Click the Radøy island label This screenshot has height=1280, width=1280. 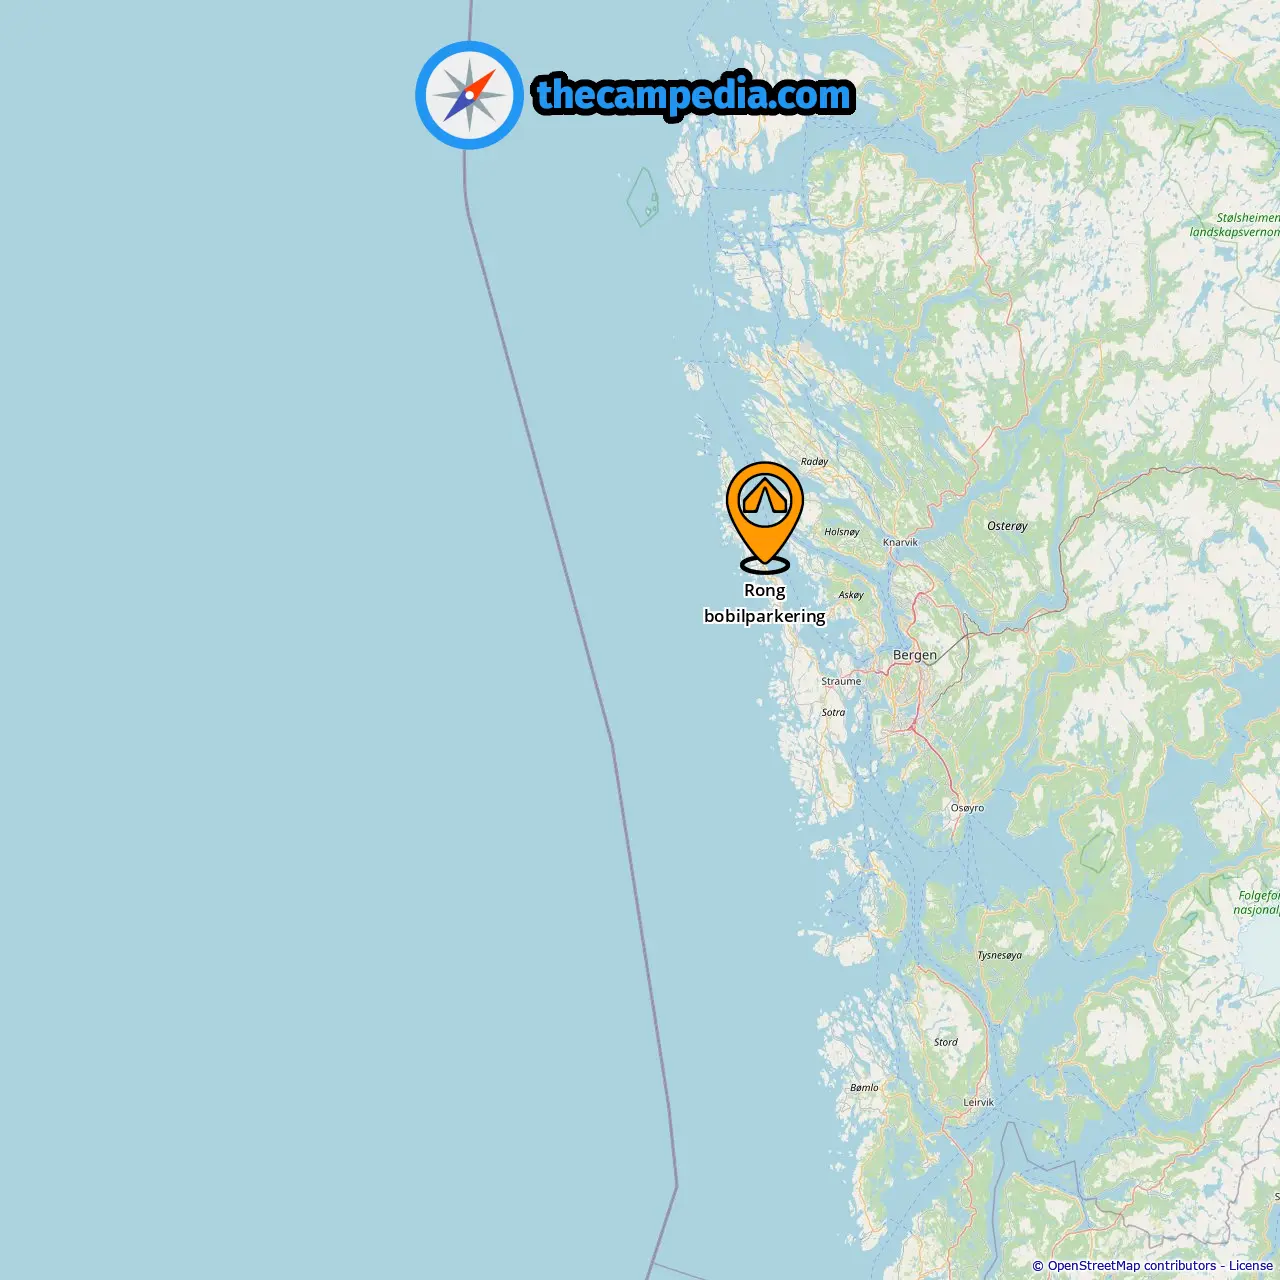click(x=814, y=462)
